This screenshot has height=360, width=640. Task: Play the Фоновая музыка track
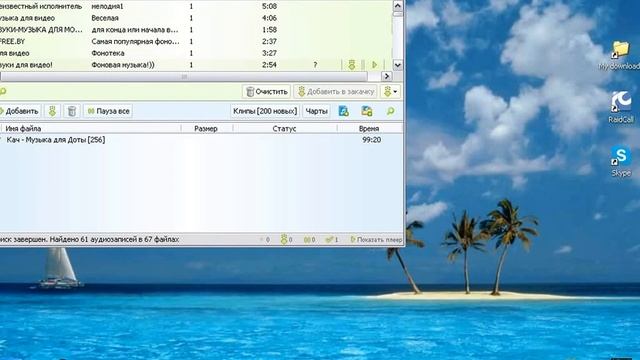click(374, 64)
